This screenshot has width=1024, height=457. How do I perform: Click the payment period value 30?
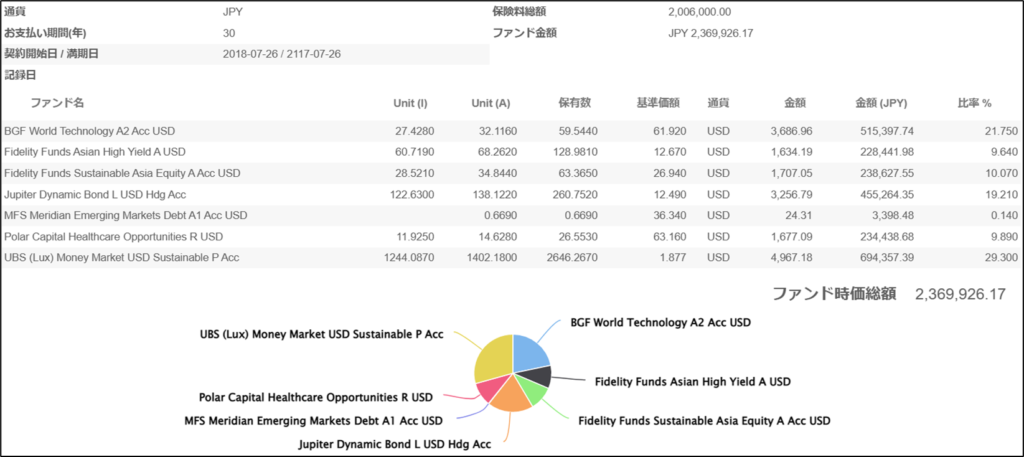[229, 33]
